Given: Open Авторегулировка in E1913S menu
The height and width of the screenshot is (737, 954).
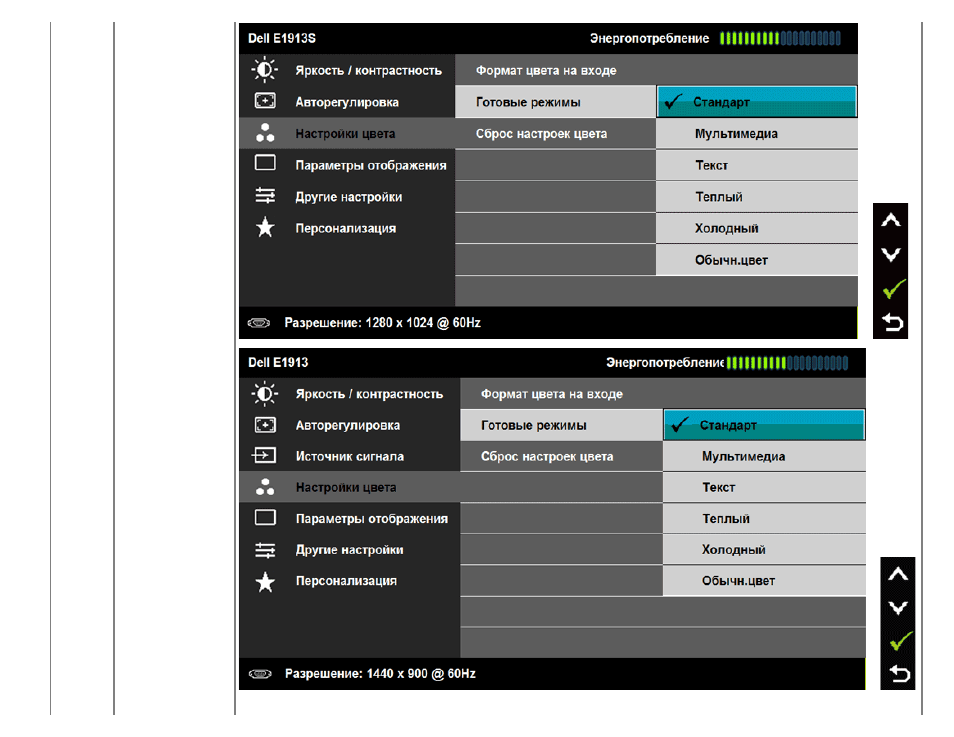Looking at the screenshot, I should [347, 102].
